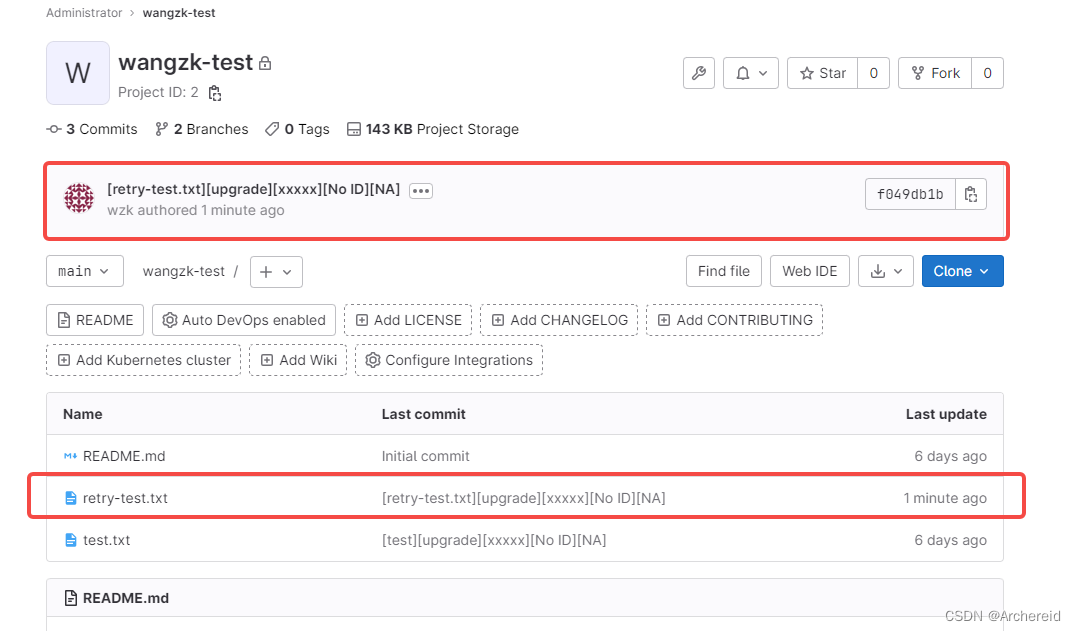Open the main branch selector dropdown
This screenshot has height=631, width=1076.
pyautogui.click(x=84, y=271)
